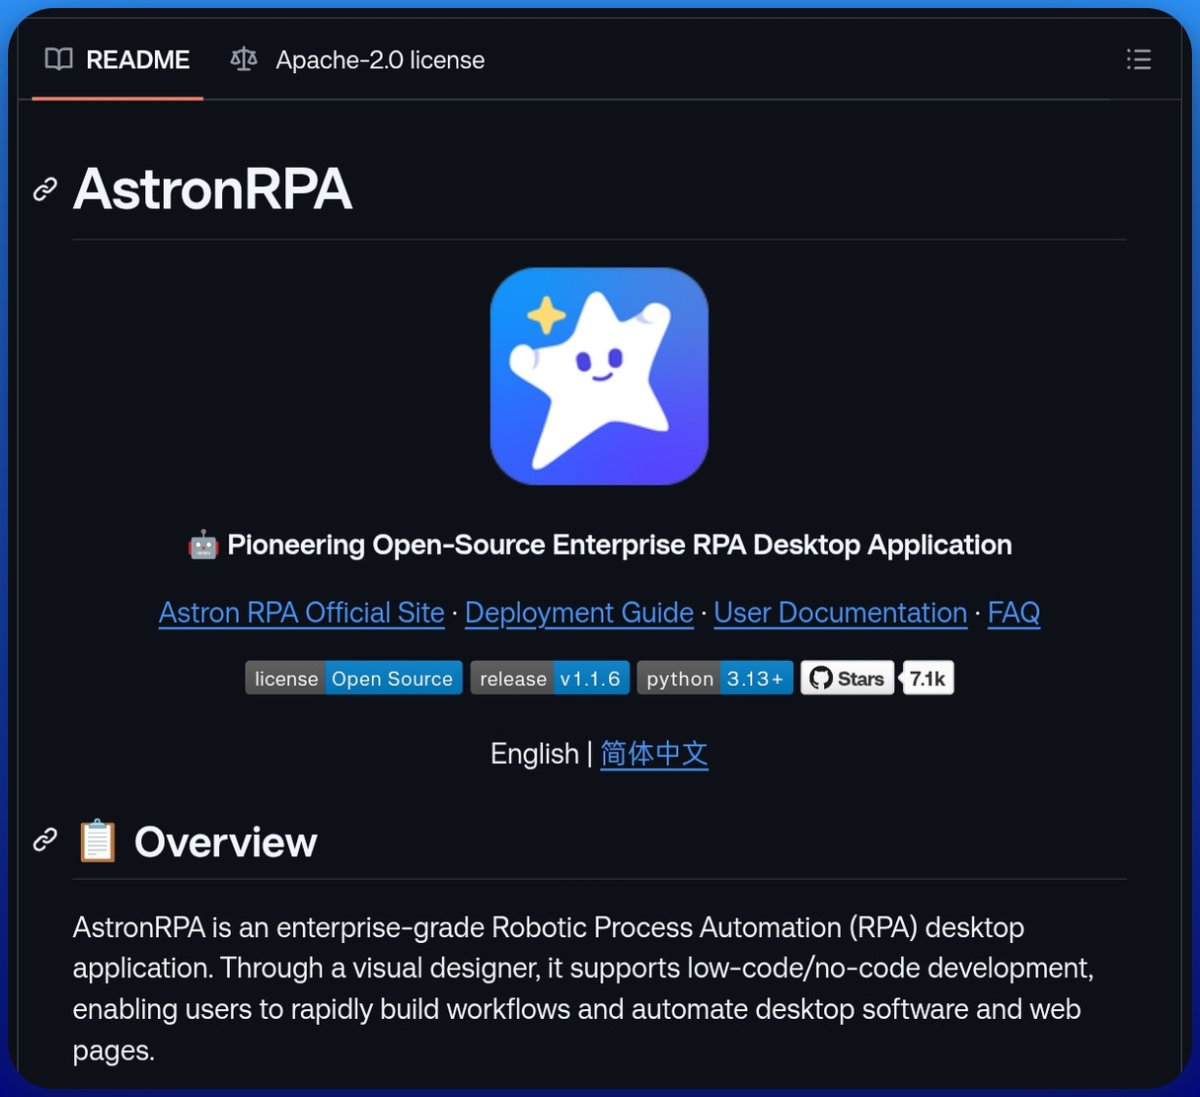The height and width of the screenshot is (1097, 1200).
Task: Click the paragraph starting 'AstronRPA is an enterprise-grade'
Action: (x=583, y=989)
